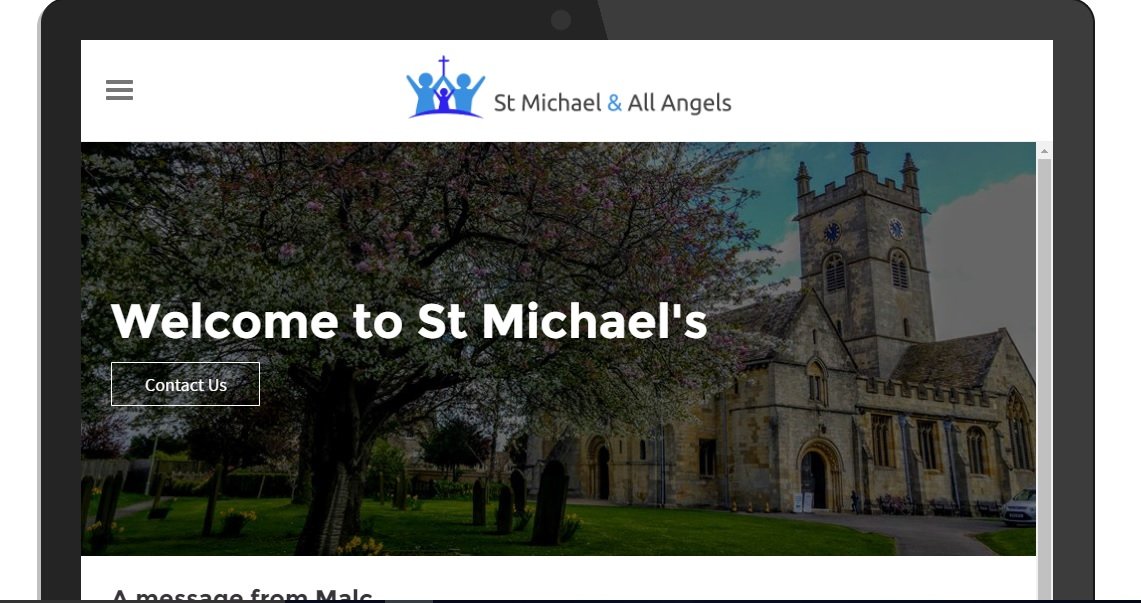Click the cross atop the church logo
Screen dimensions: 1141x603
443,65
